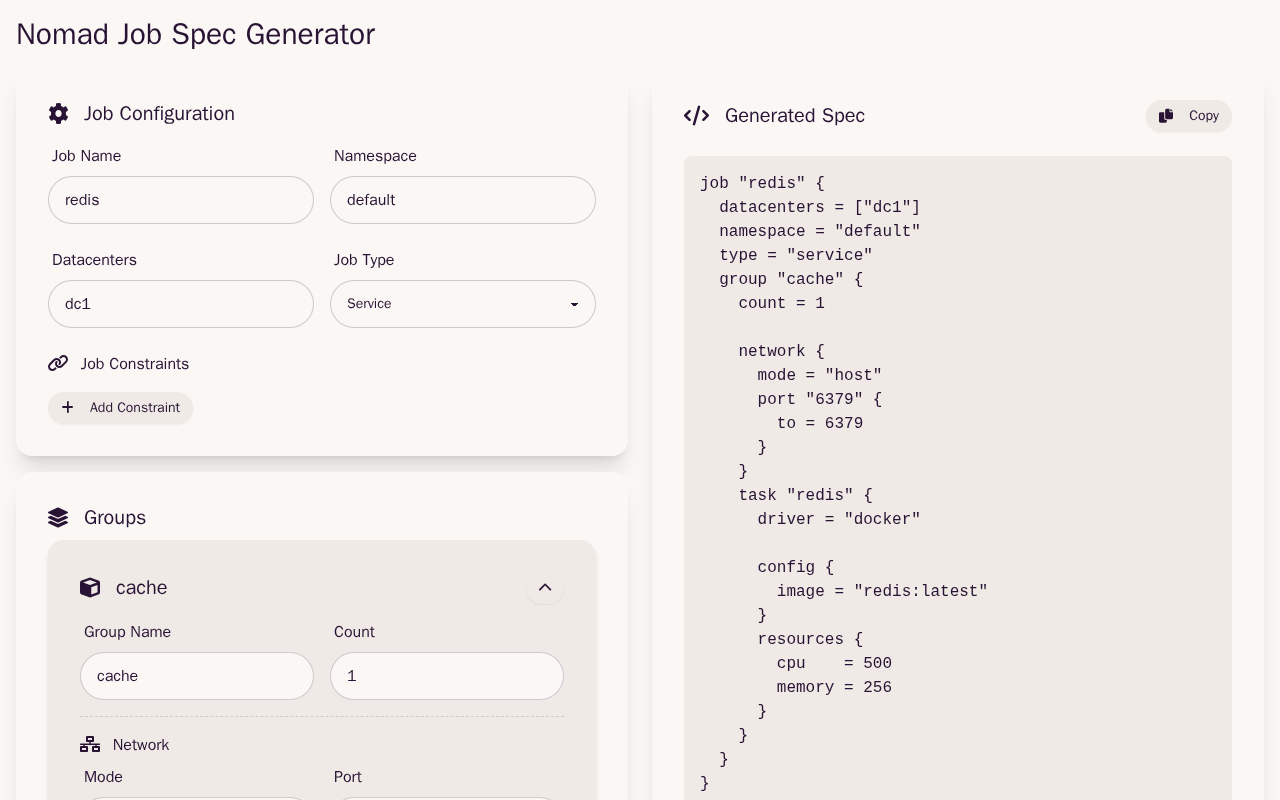Image resolution: width=1280 pixels, height=800 pixels.
Task: Click the gear icon beside Job Configuration
Action: pyautogui.click(x=59, y=114)
